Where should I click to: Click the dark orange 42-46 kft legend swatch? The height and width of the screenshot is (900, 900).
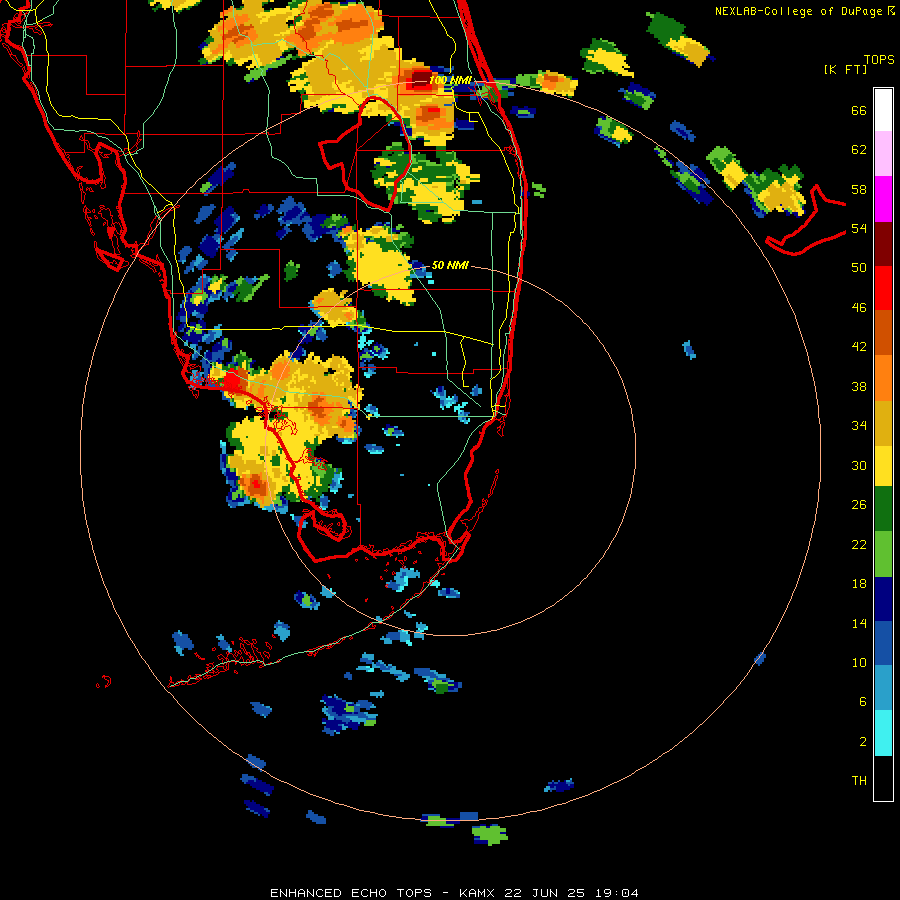(883, 332)
